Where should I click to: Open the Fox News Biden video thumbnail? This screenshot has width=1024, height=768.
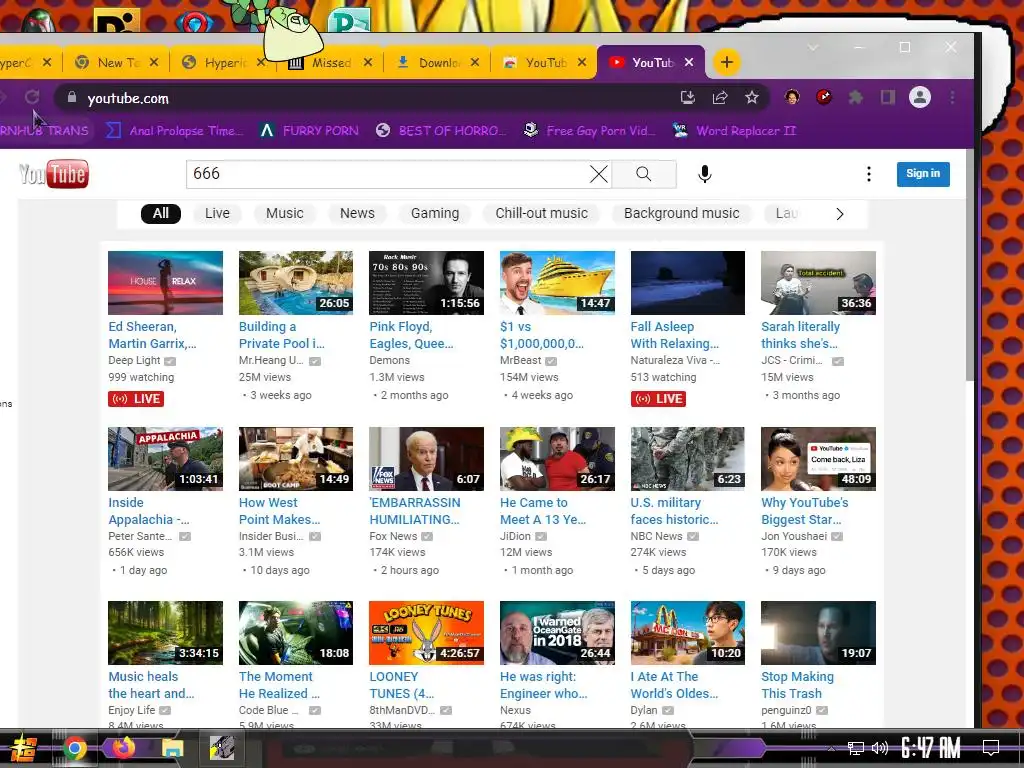click(426, 458)
